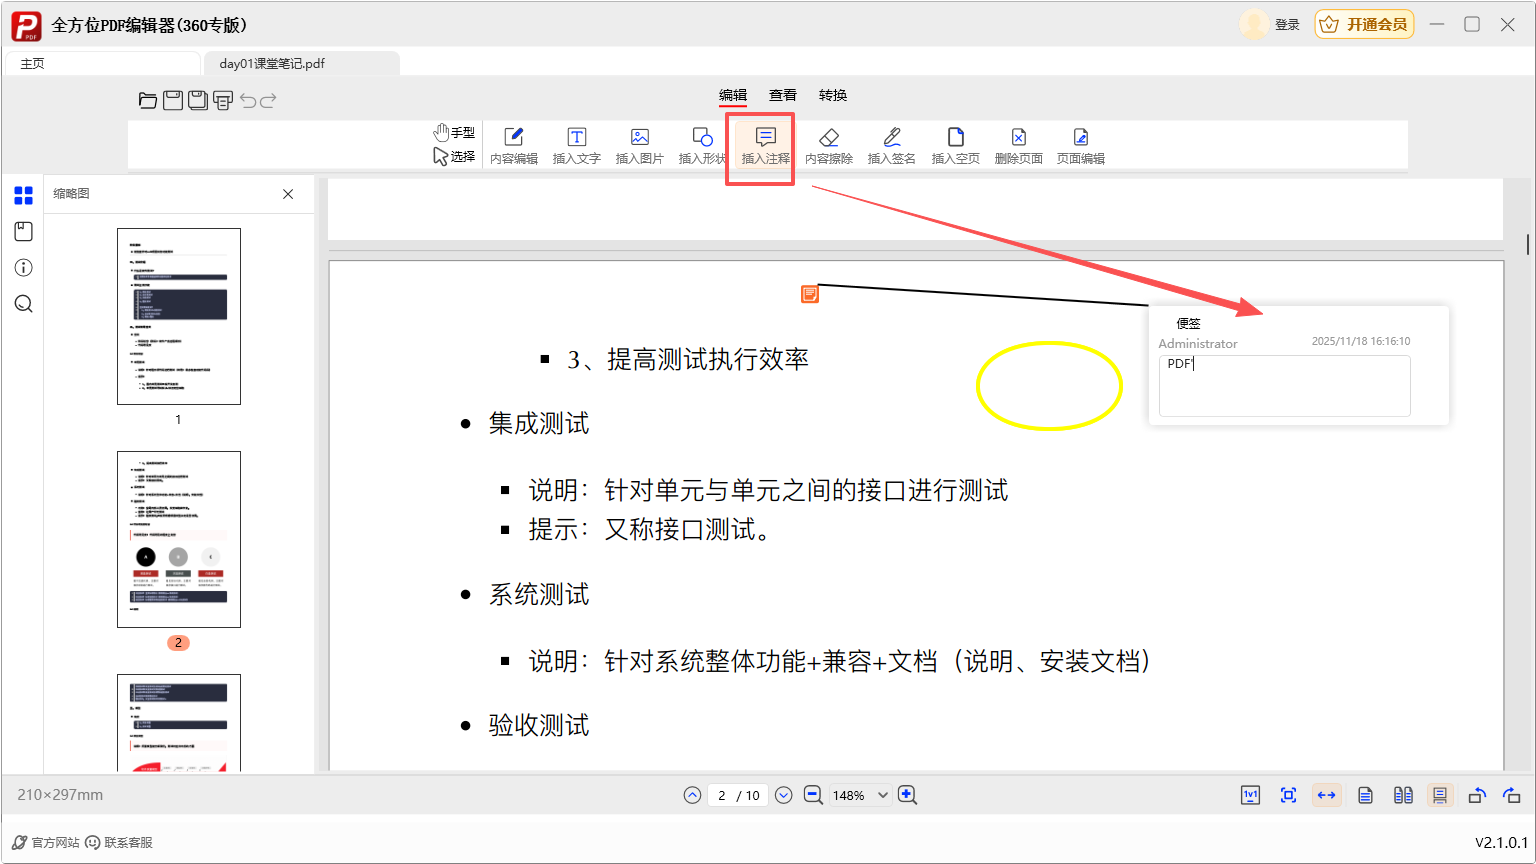Go to next page with down chevron
Viewport: 1536px width, 864px height.
(784, 795)
